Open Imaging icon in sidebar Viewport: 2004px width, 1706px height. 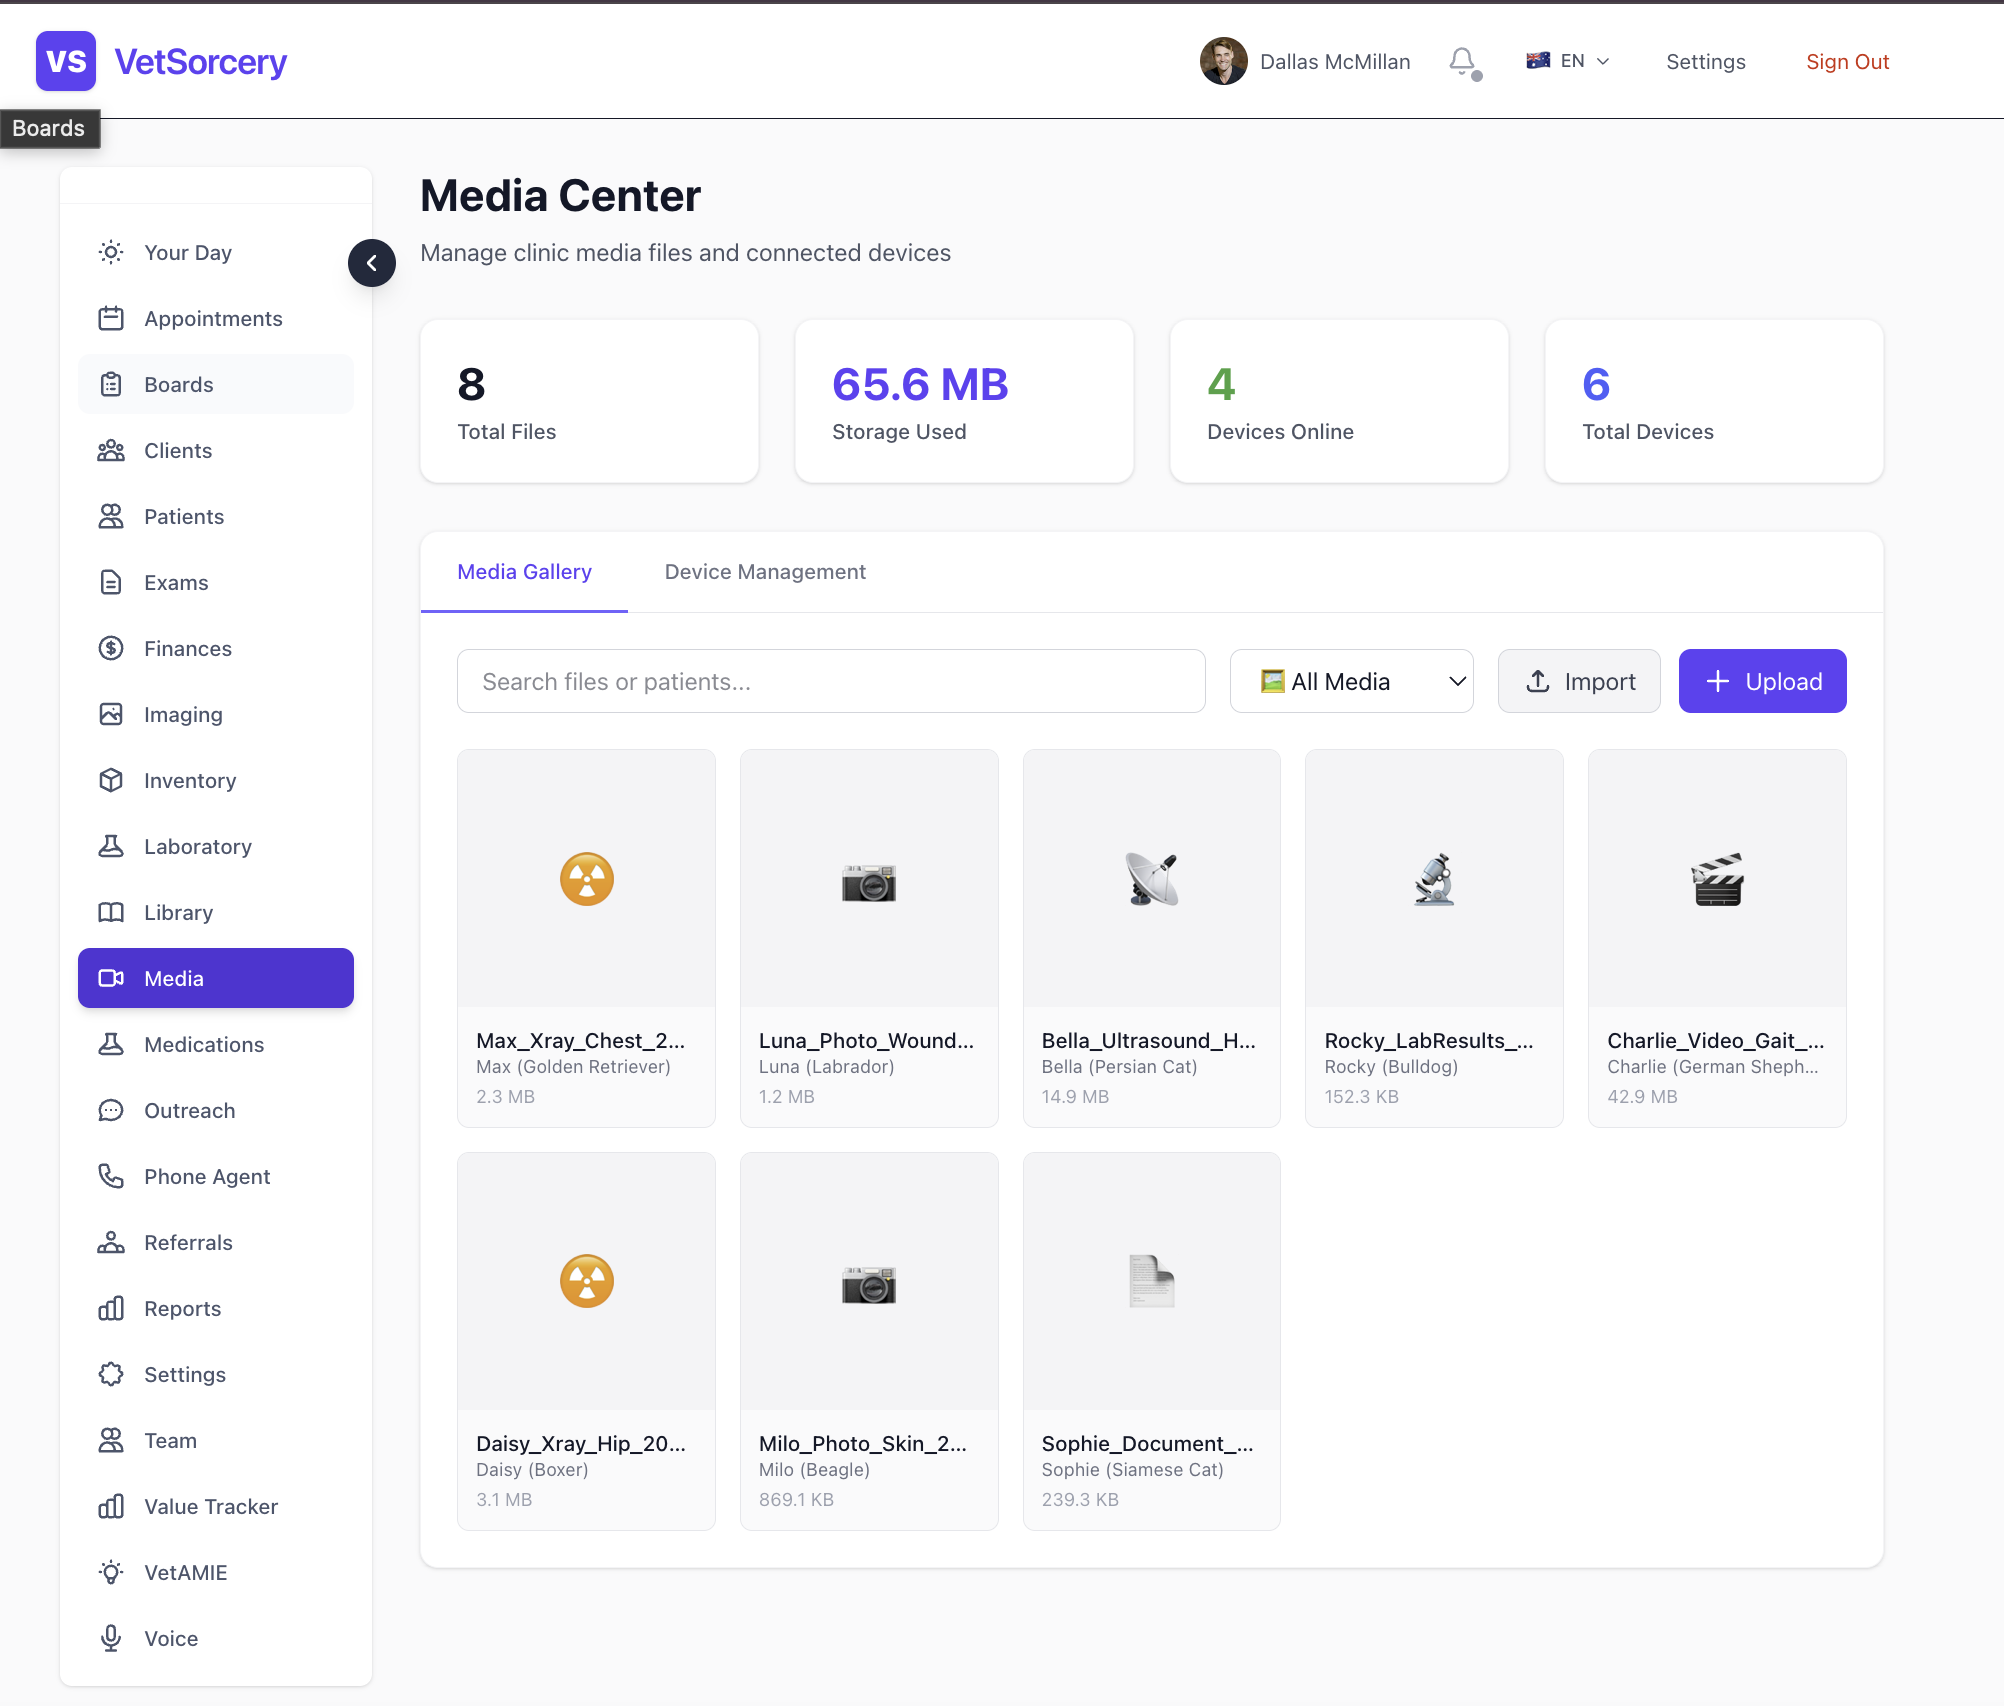point(111,714)
